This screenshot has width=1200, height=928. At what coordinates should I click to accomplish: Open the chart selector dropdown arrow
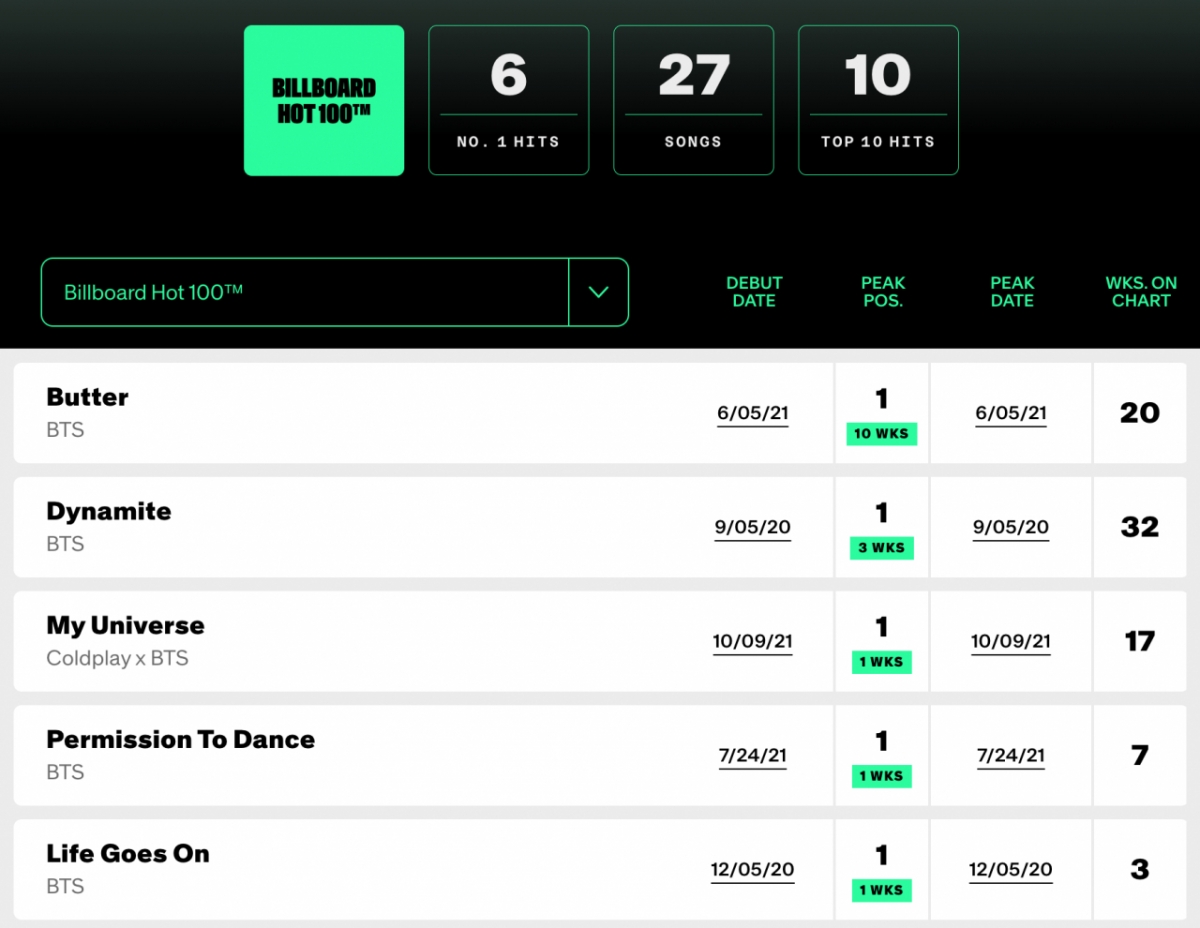pyautogui.click(x=598, y=292)
